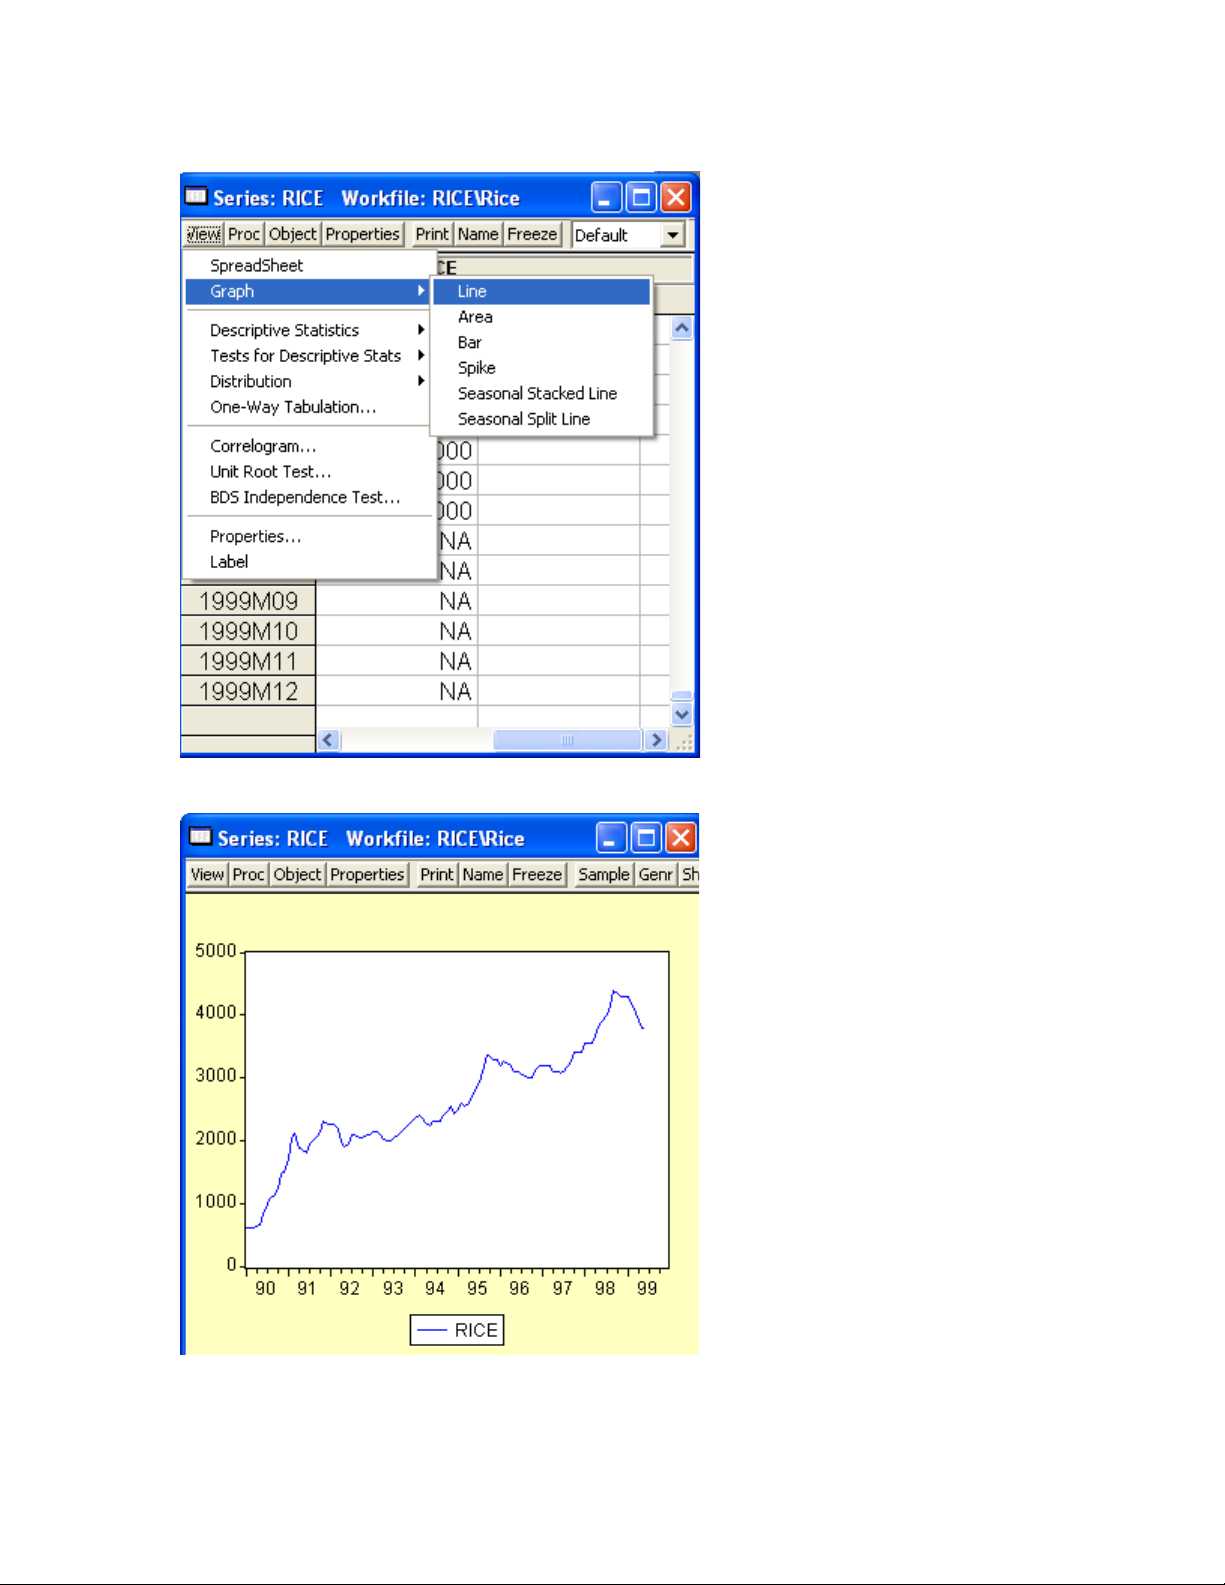The width and height of the screenshot is (1225, 1585).
Task: Click the RICE legend box in the graph
Action: [x=457, y=1330]
